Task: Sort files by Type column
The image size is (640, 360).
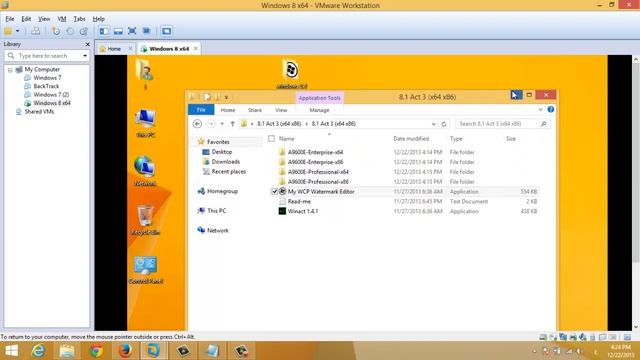Action: coord(456,139)
